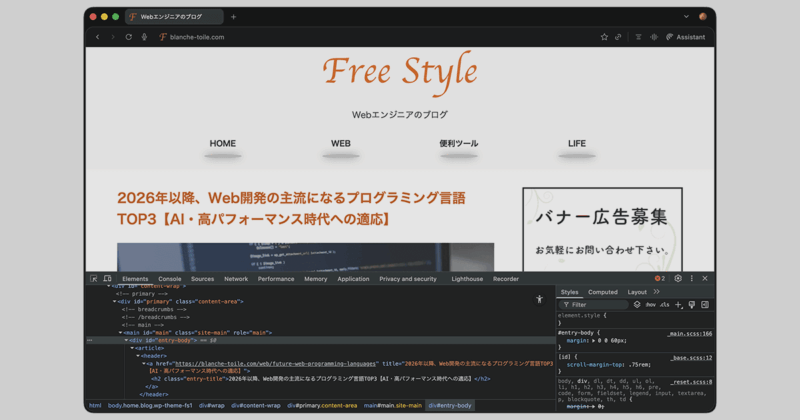Screen dimensions: 800x420
Task: Click the browser forward arrow
Action: [113, 37]
